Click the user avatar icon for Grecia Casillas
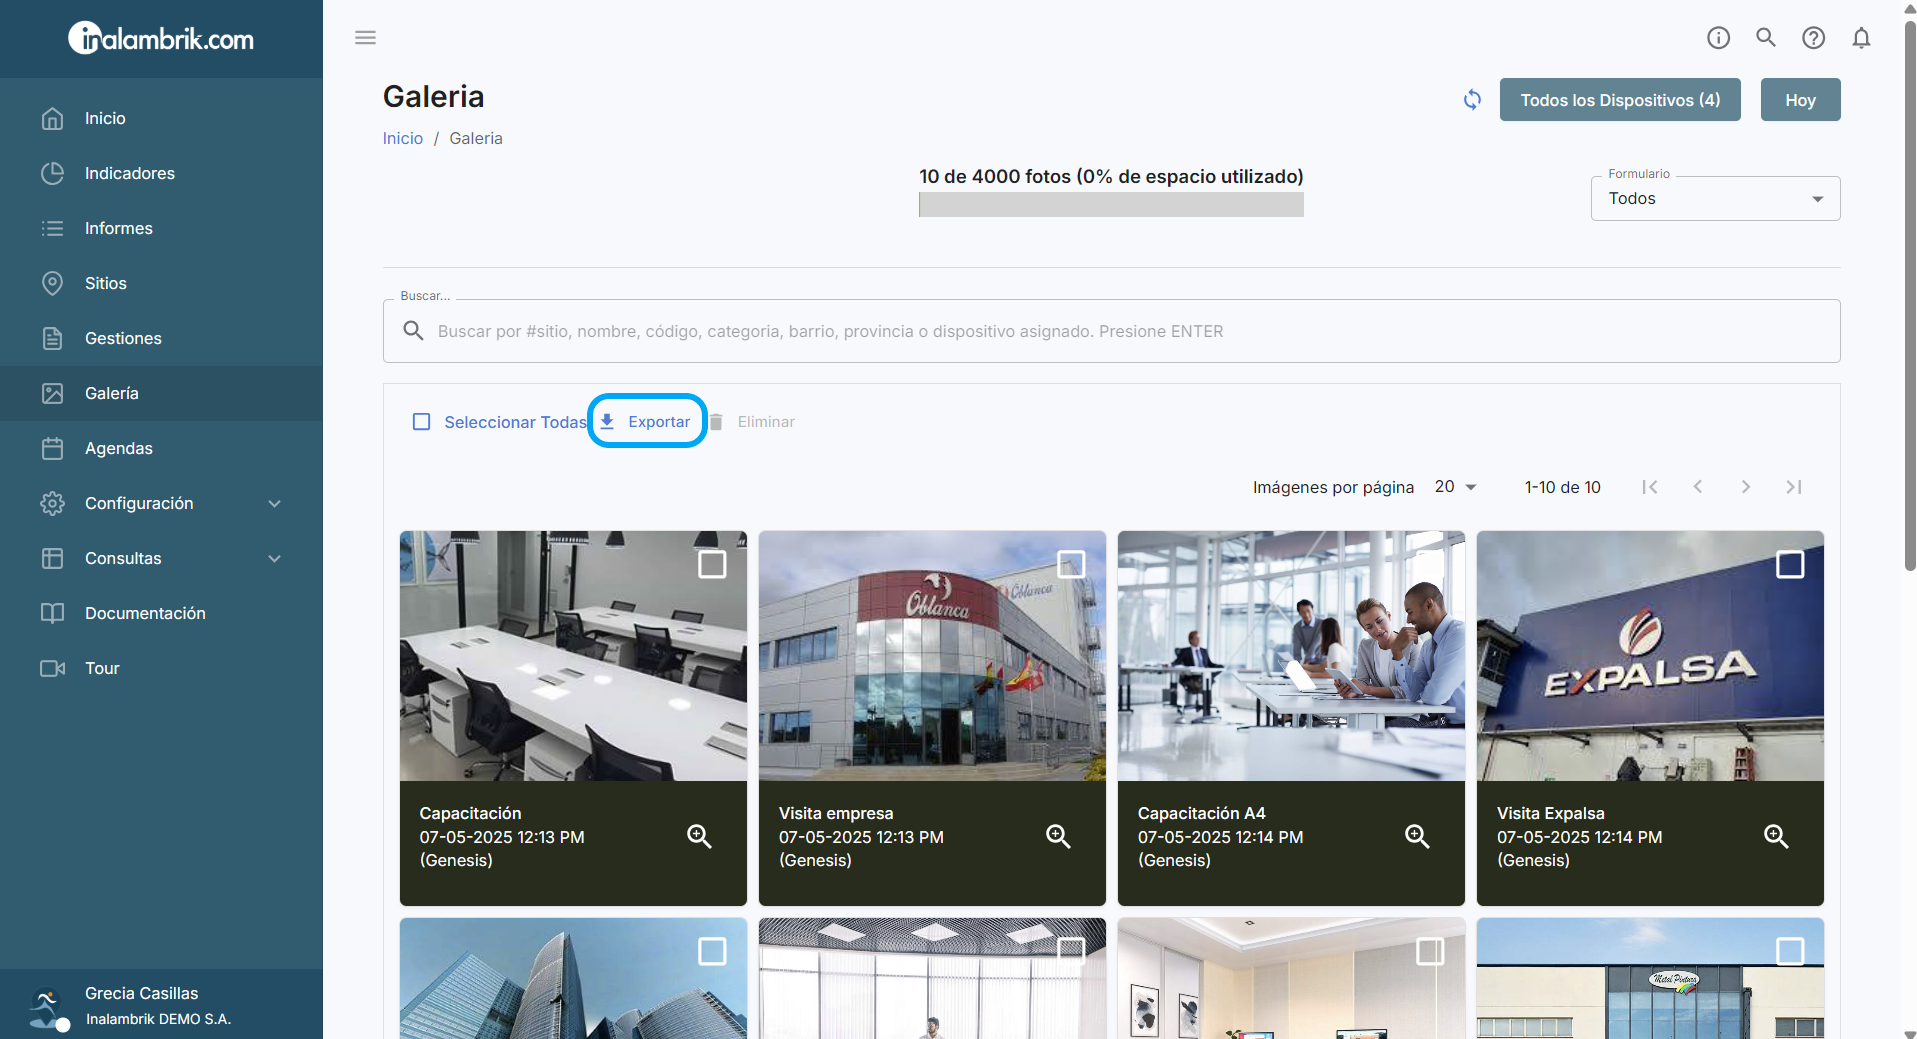The width and height of the screenshot is (1917, 1039). tap(48, 1009)
